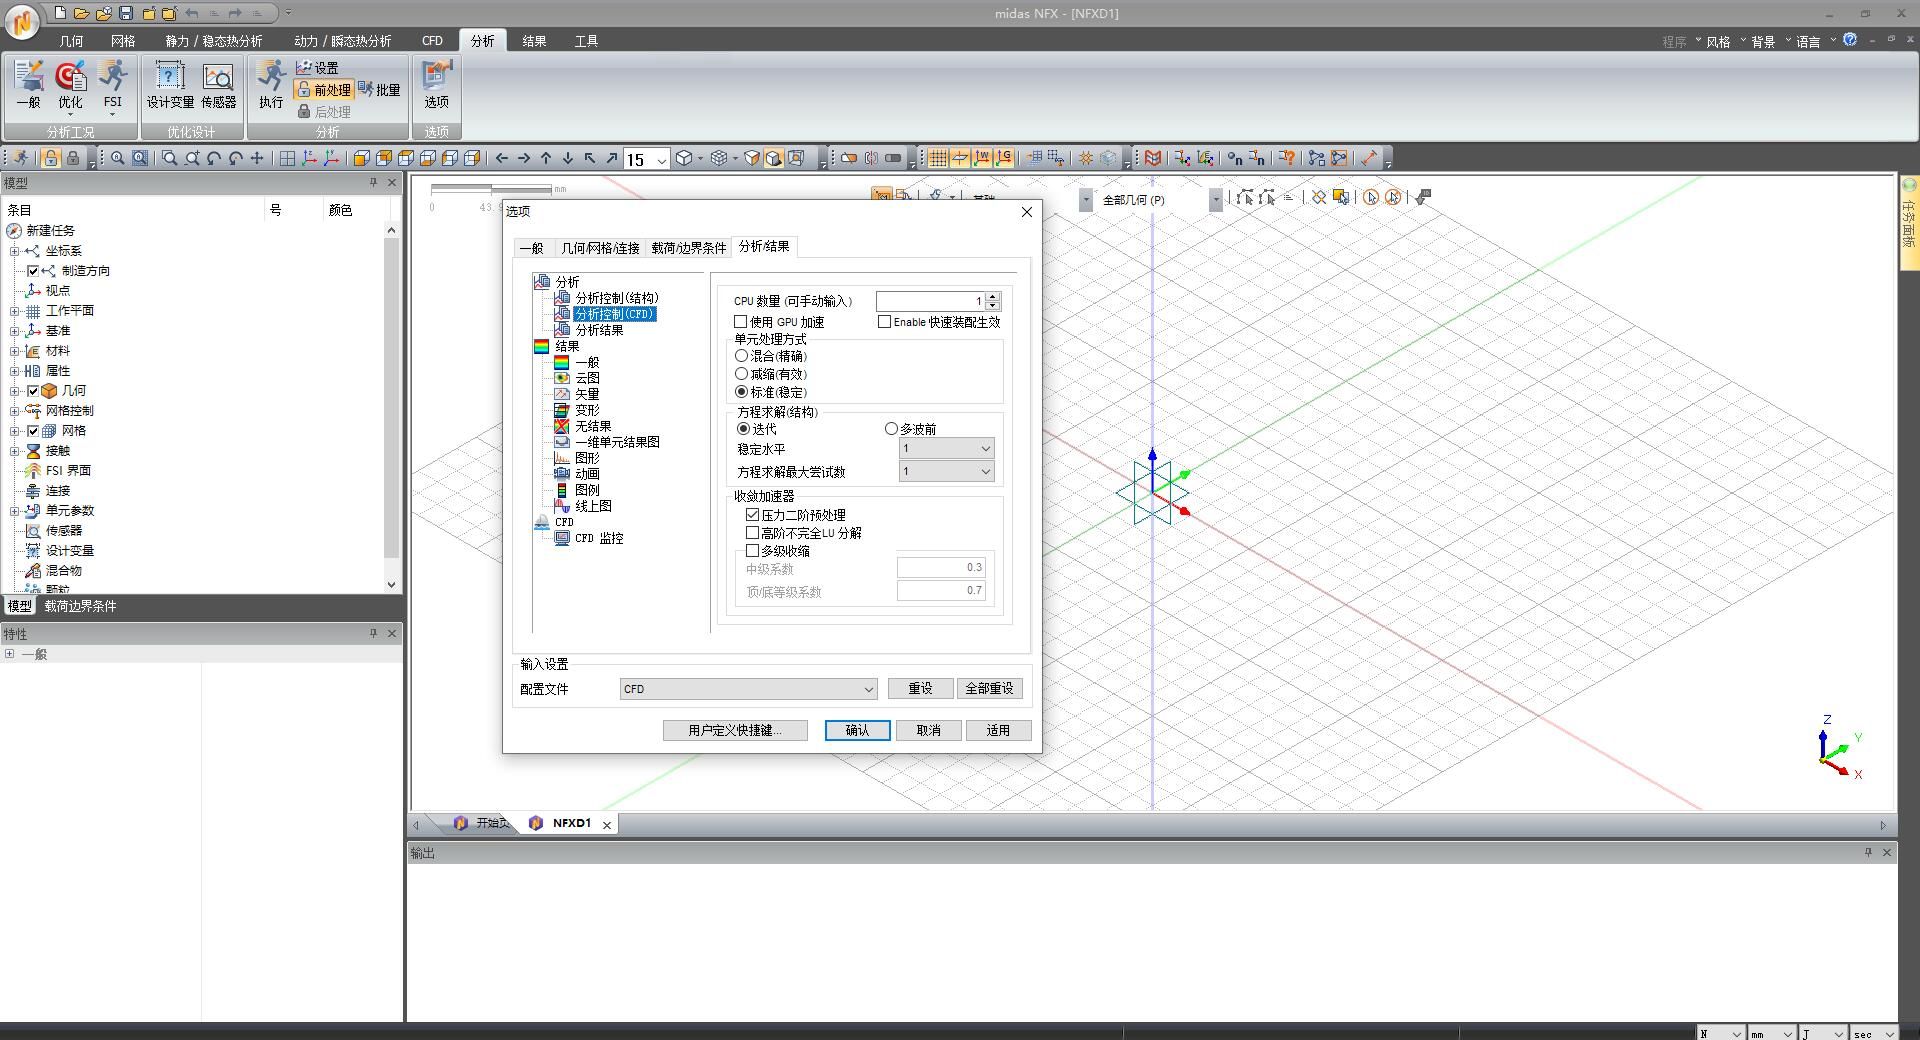1920x1040 pixels.
Task: Open the 稳定水平 dropdown
Action: [x=945, y=449]
